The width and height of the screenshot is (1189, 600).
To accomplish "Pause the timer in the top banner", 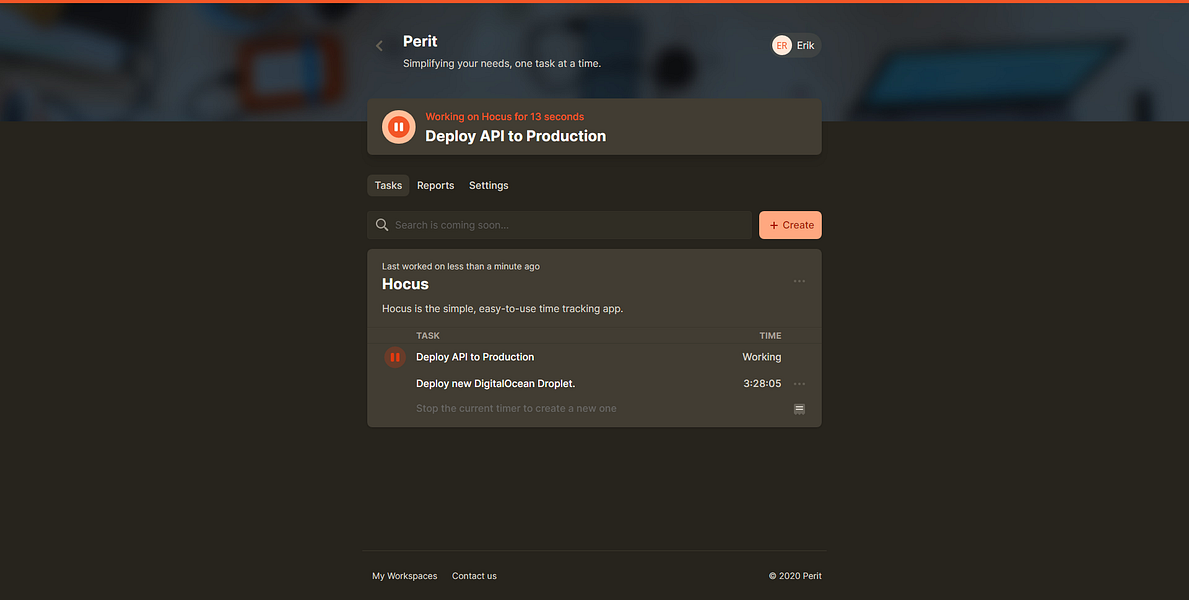I will [x=398, y=127].
